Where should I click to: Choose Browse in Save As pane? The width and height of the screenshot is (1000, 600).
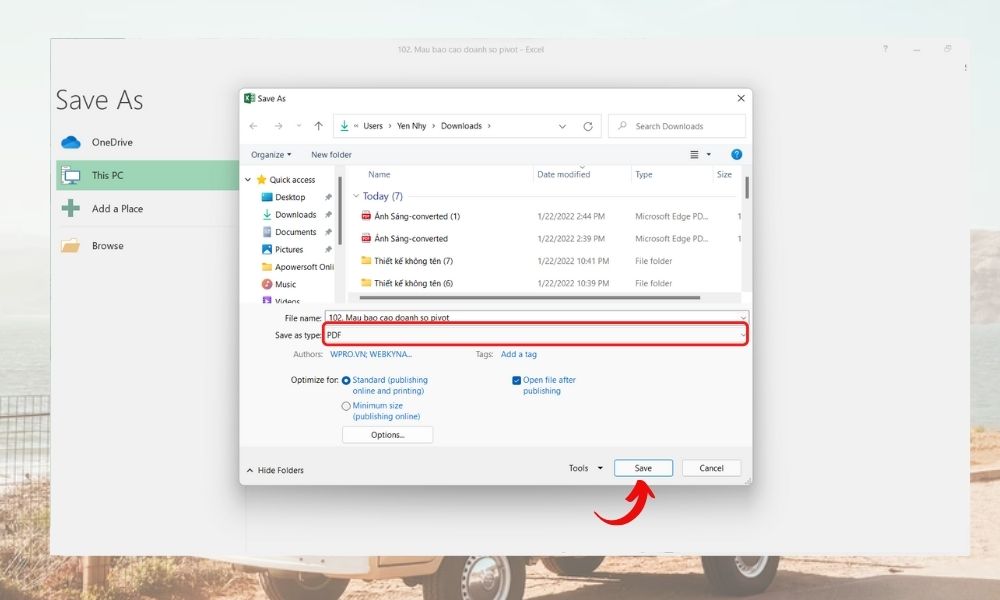(147, 245)
